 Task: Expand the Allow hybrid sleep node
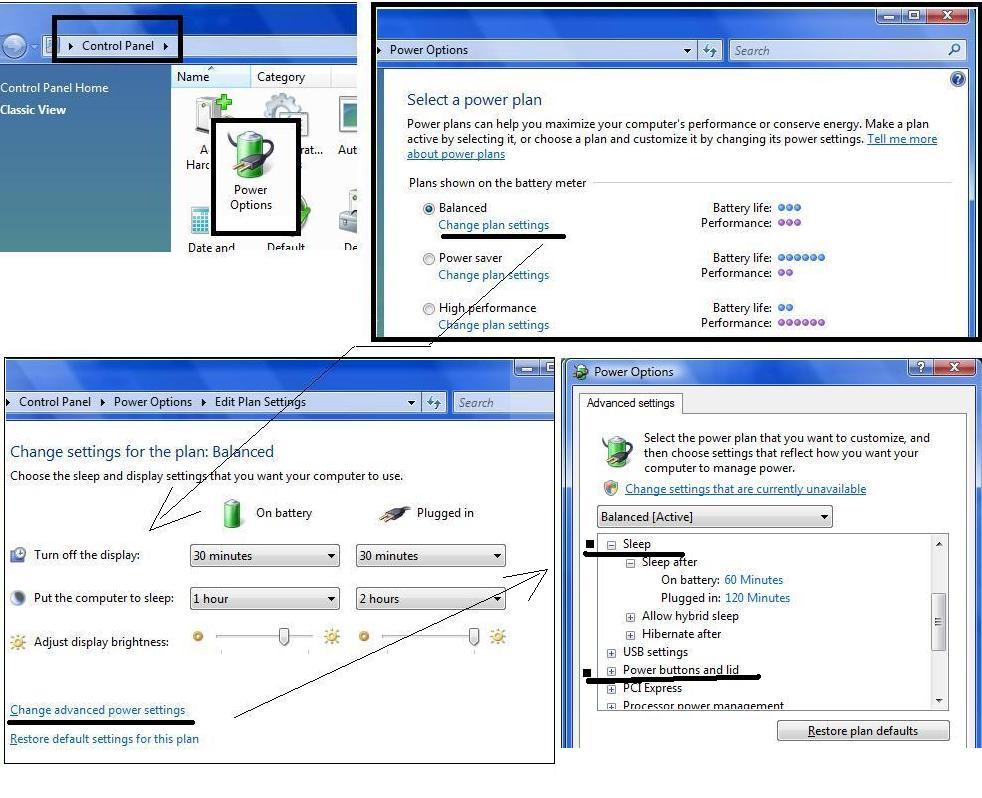click(x=631, y=617)
